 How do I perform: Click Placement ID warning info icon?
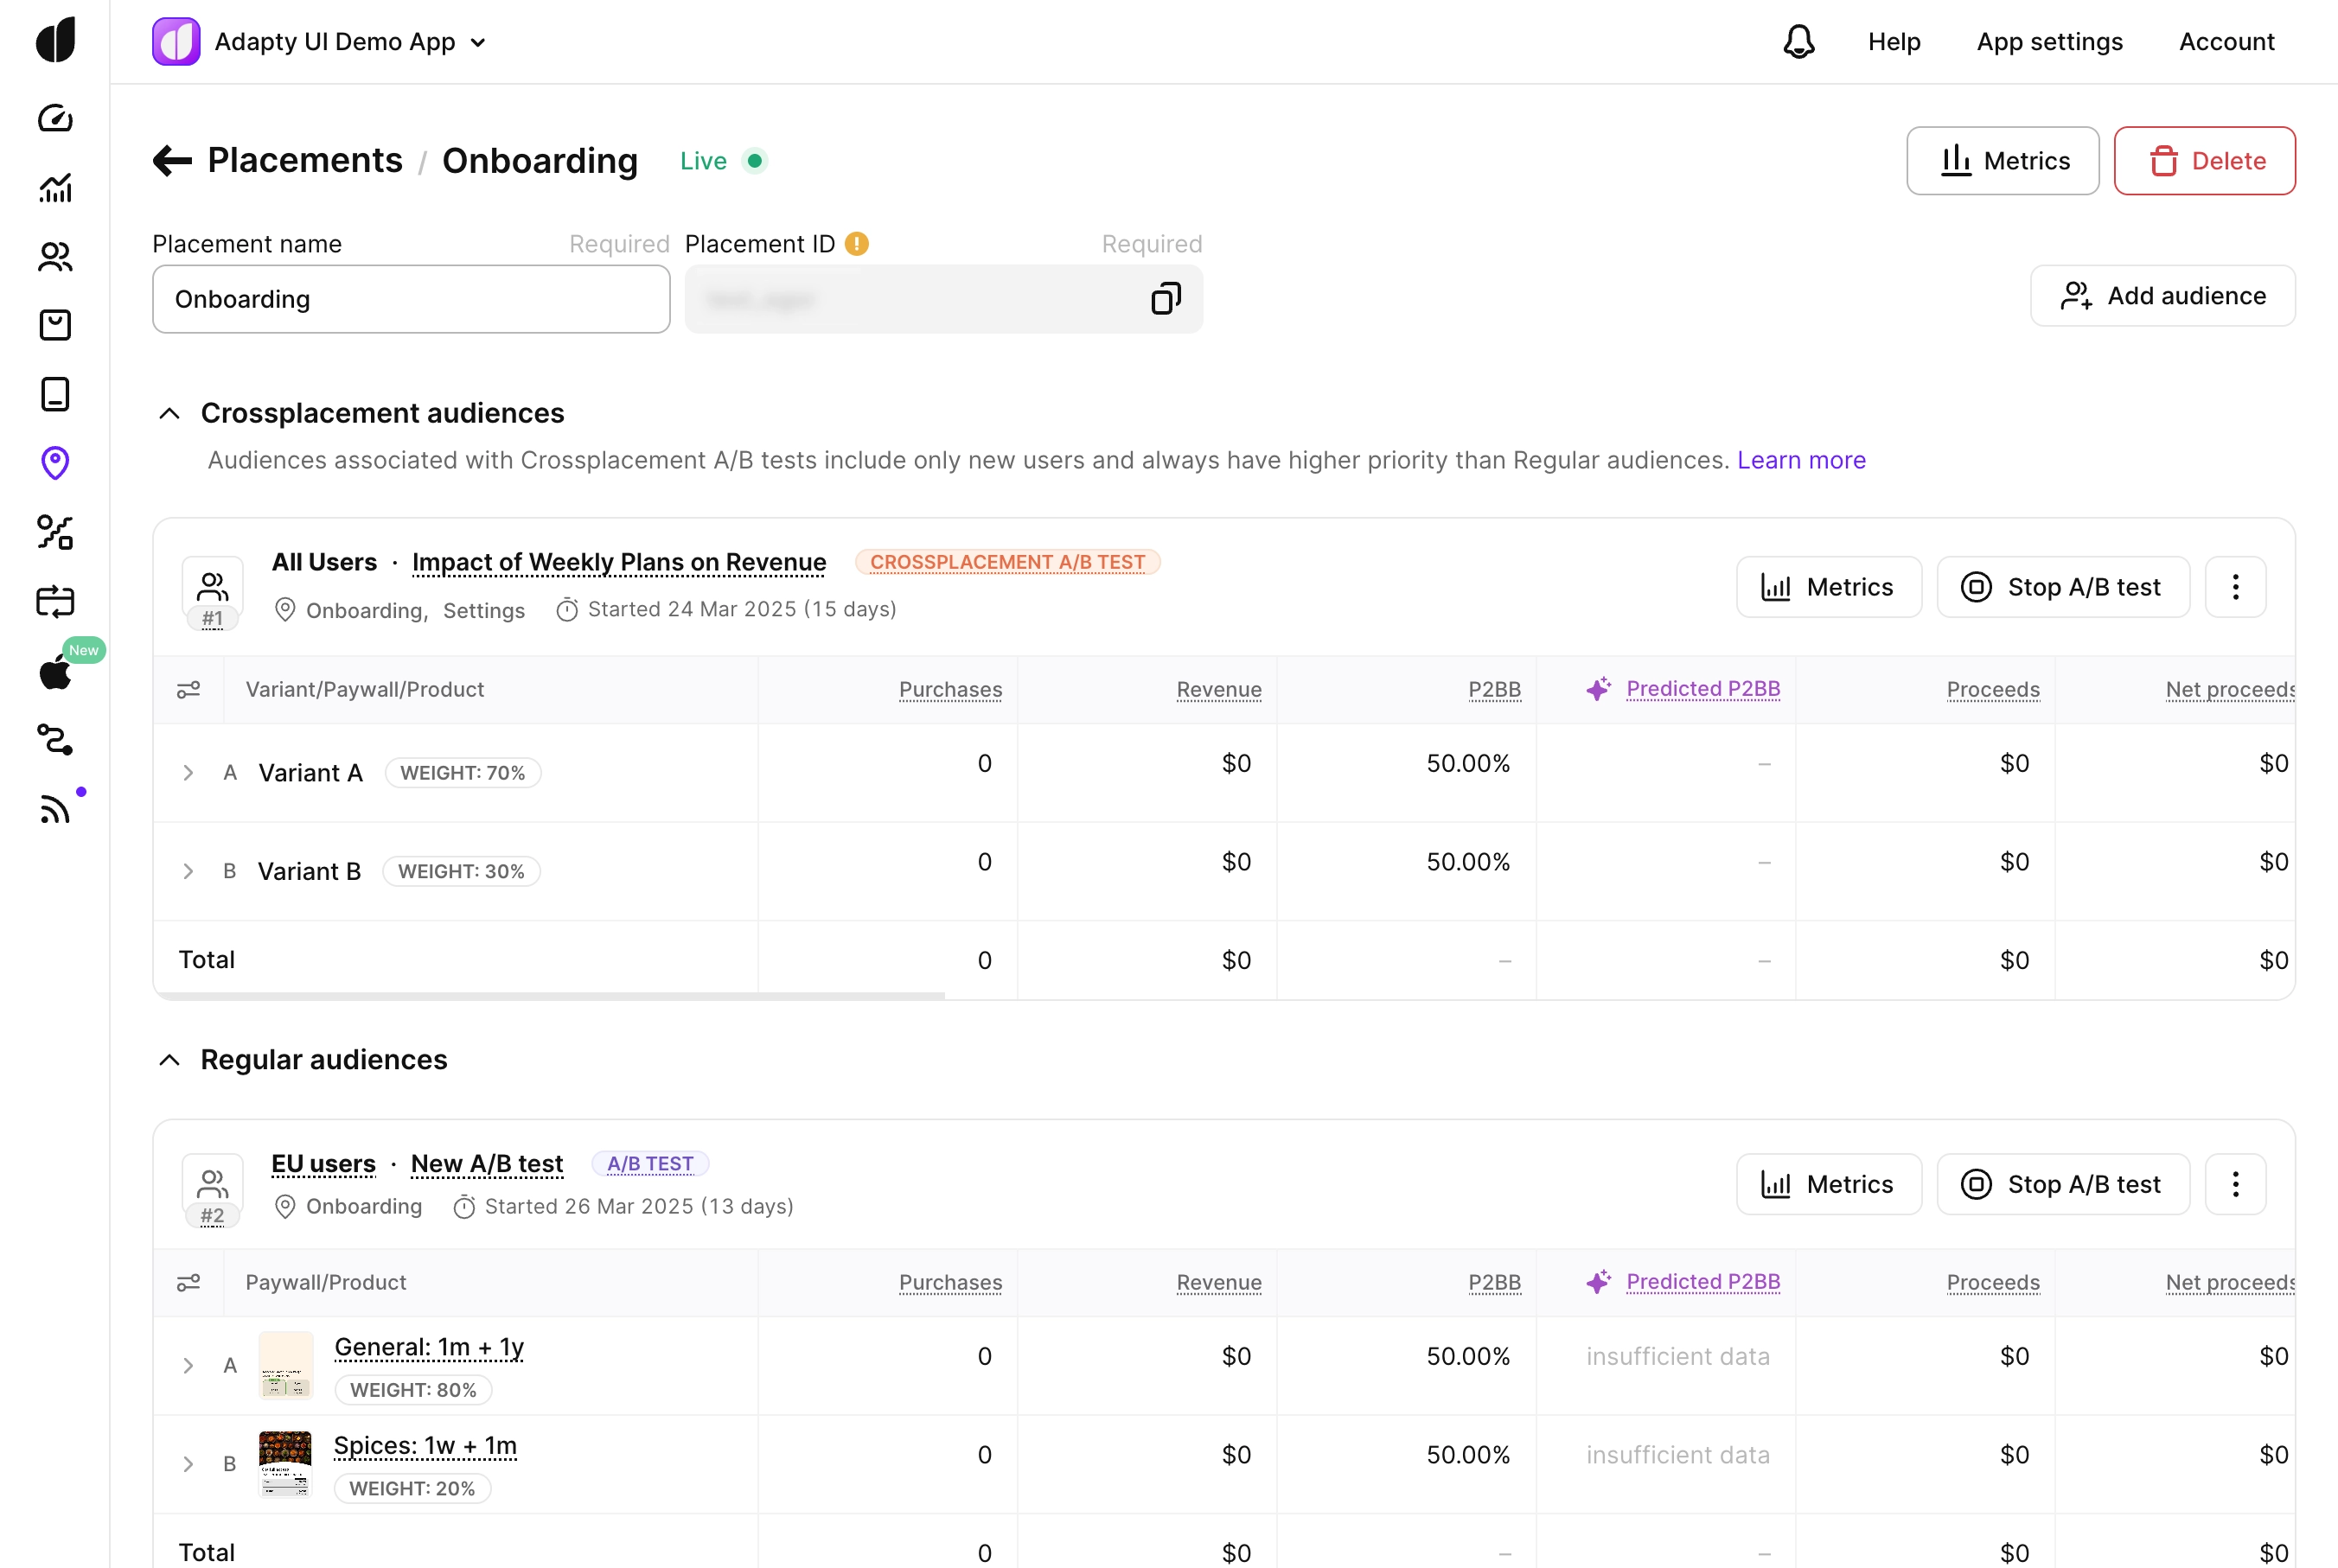(857, 244)
